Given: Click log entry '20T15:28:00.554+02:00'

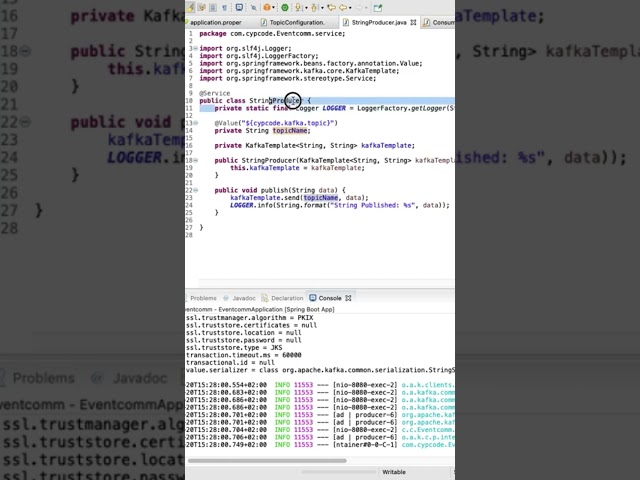Looking at the screenshot, I should (227, 385).
